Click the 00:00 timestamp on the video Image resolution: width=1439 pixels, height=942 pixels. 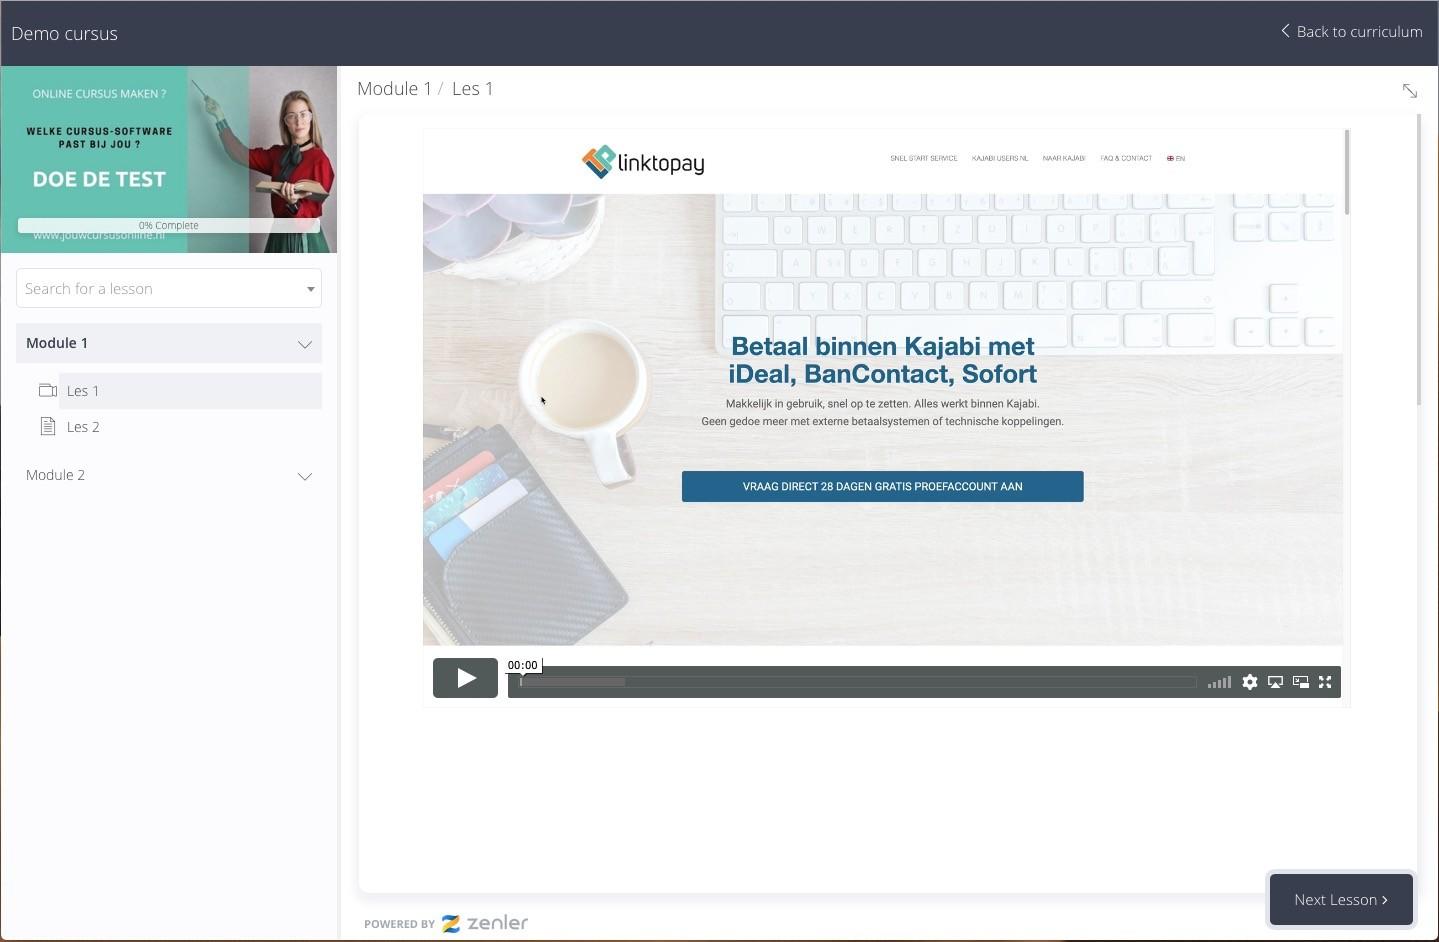(522, 665)
